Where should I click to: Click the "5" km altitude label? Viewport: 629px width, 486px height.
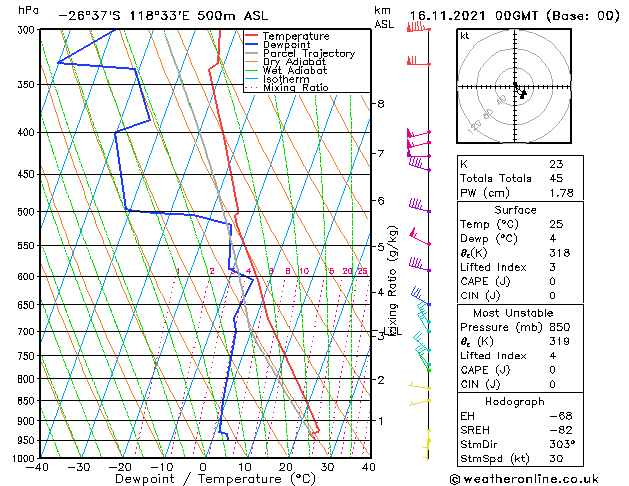381,246
